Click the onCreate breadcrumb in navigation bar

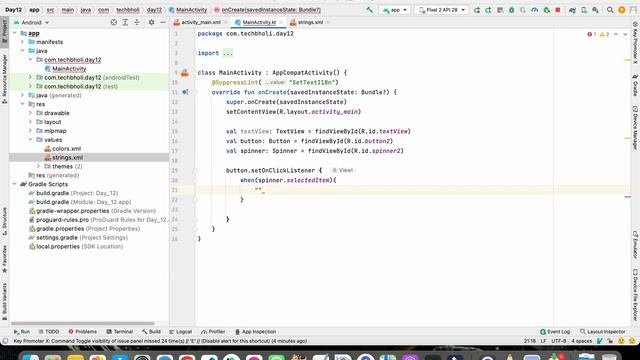(267, 10)
